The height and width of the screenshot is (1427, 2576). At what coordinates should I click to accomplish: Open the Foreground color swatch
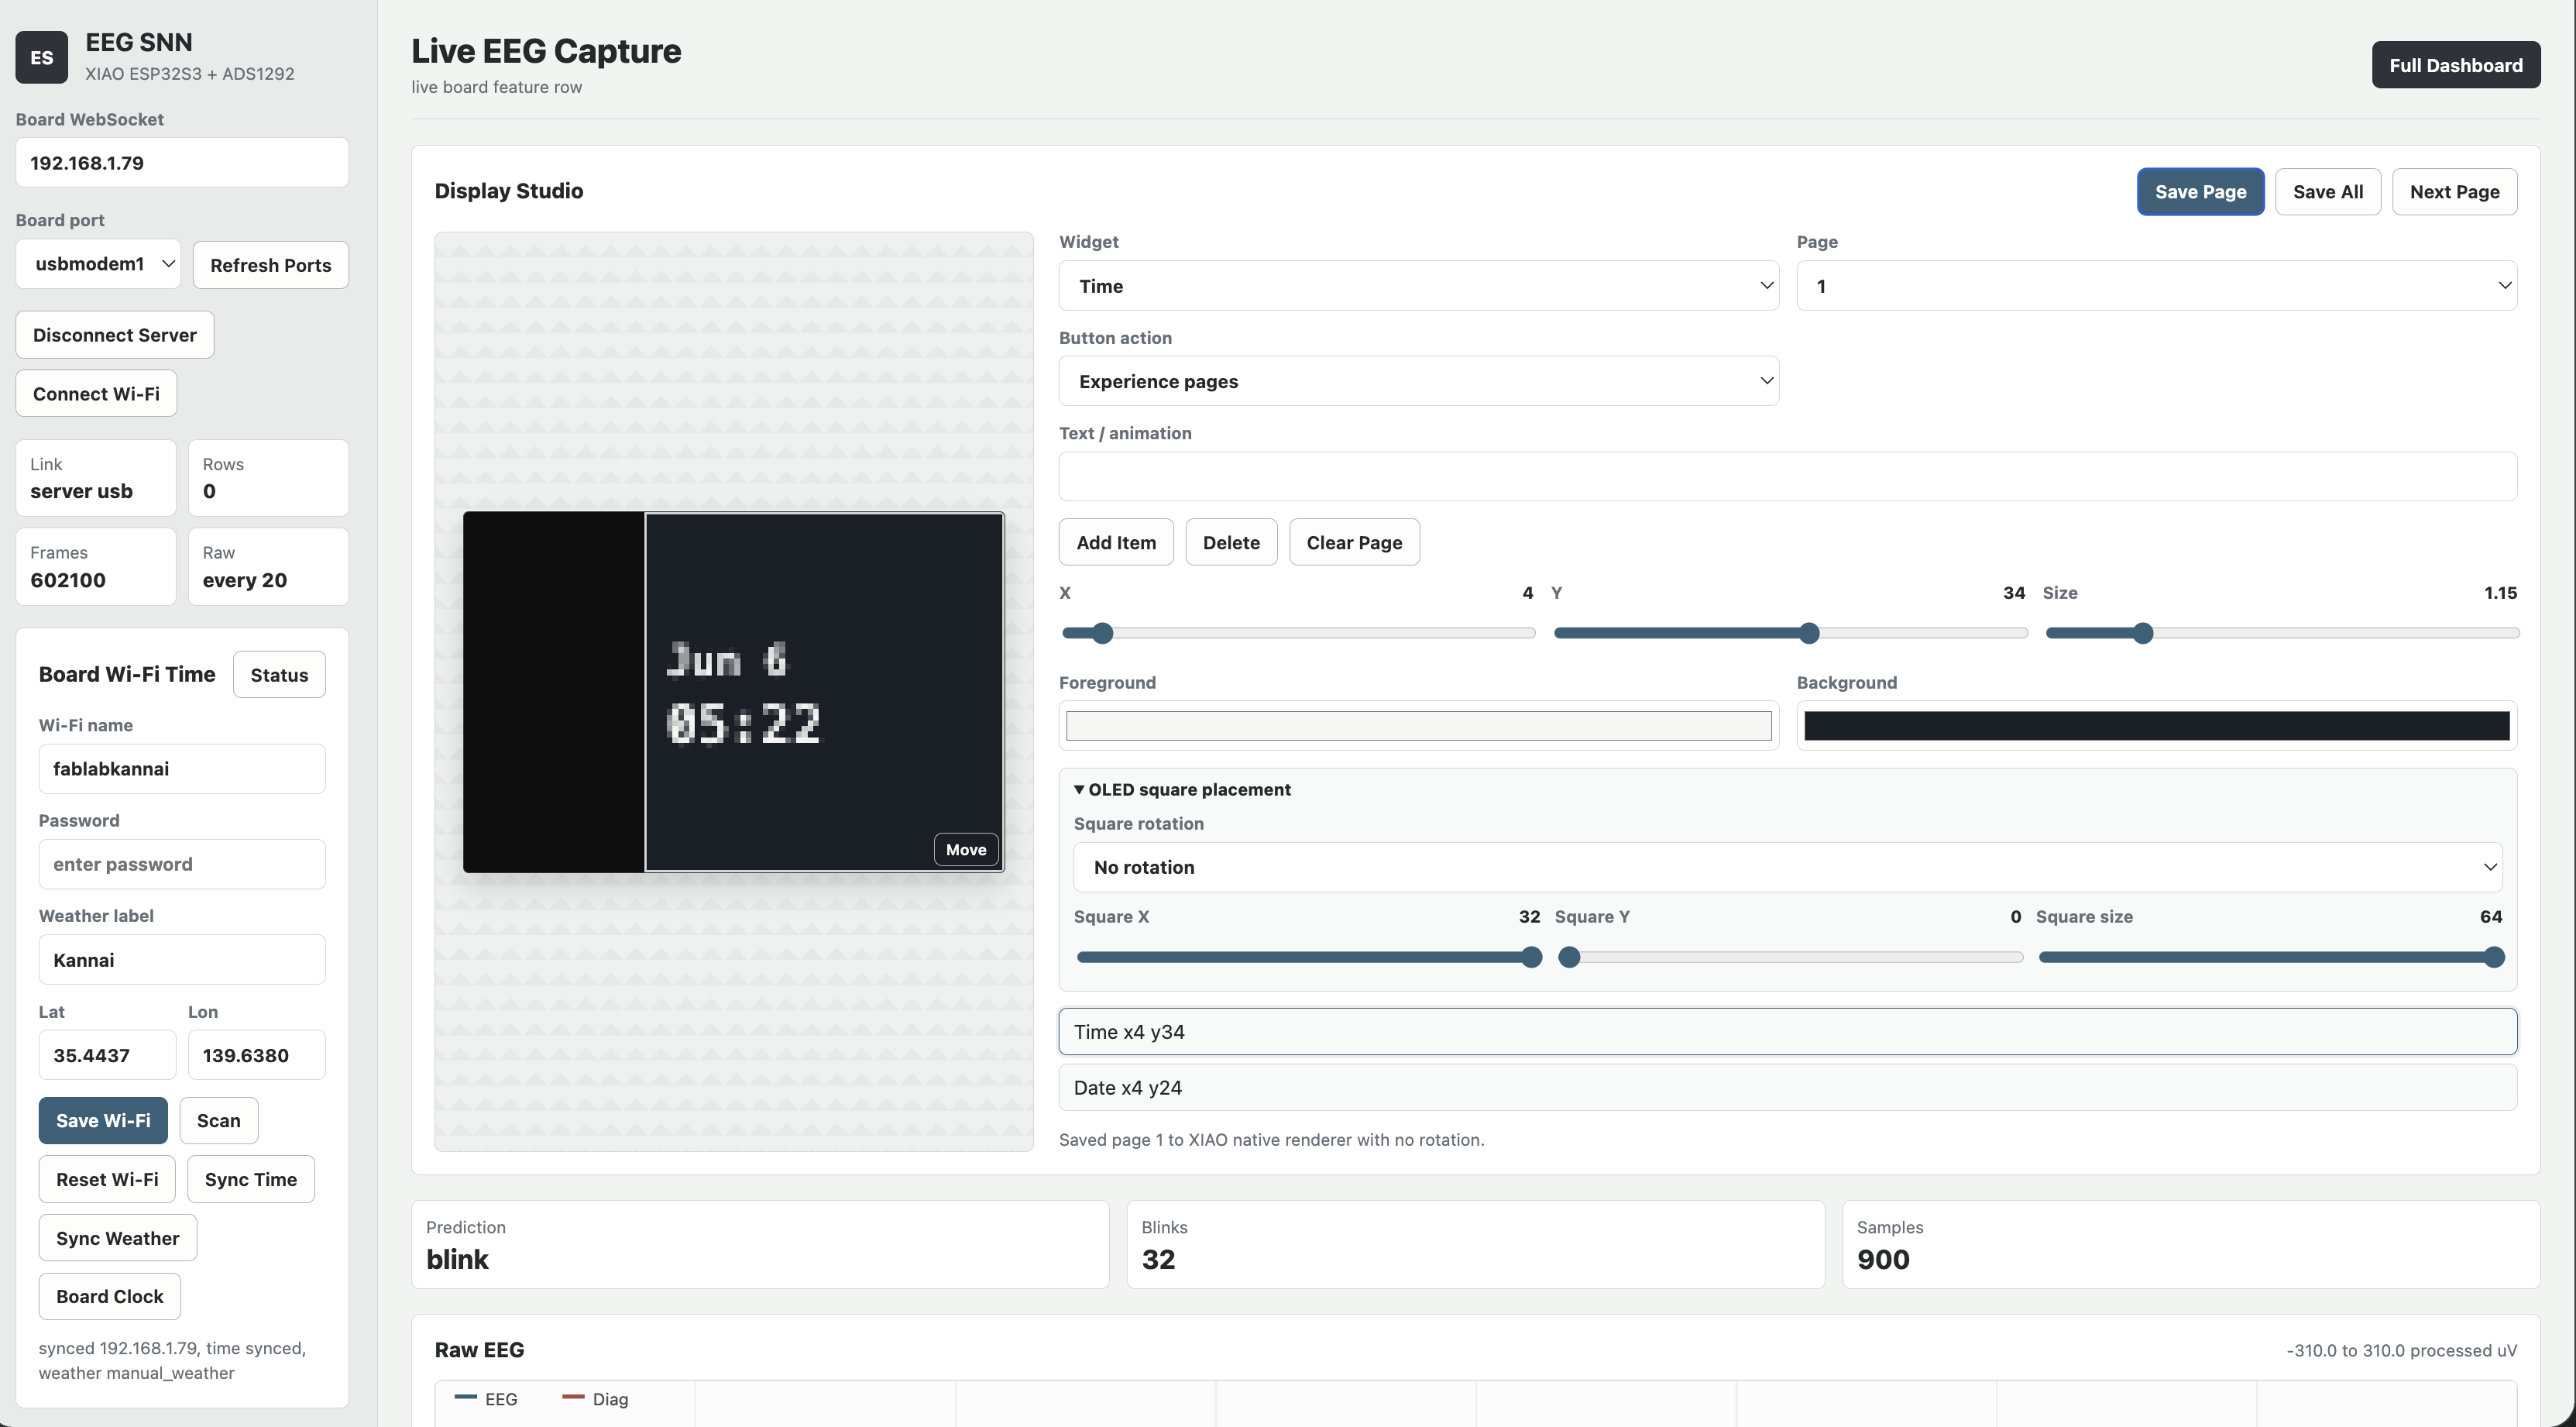pos(1418,725)
